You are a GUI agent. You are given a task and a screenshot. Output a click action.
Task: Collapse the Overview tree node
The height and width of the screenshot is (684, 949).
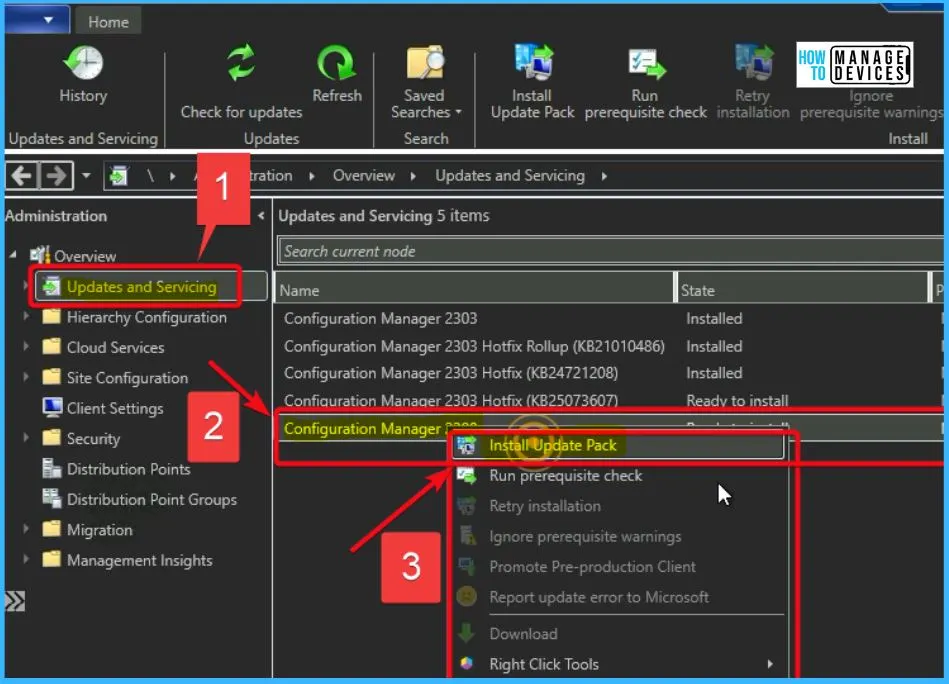point(13,255)
